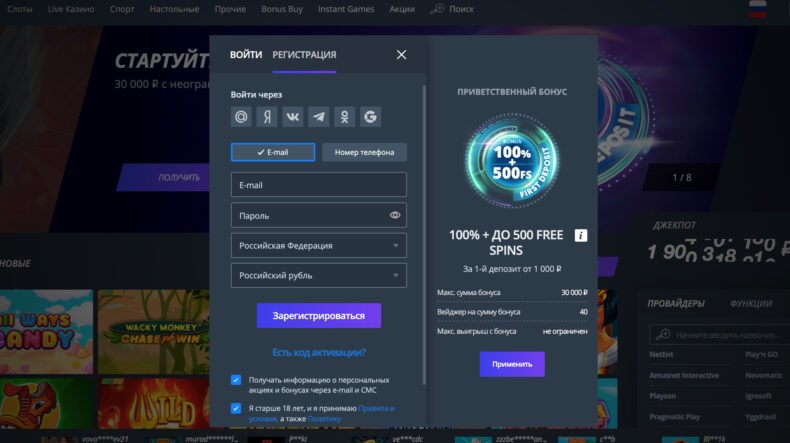This screenshot has height=443, width=790.
Task: Click the provider name search field
Action: click(720, 335)
